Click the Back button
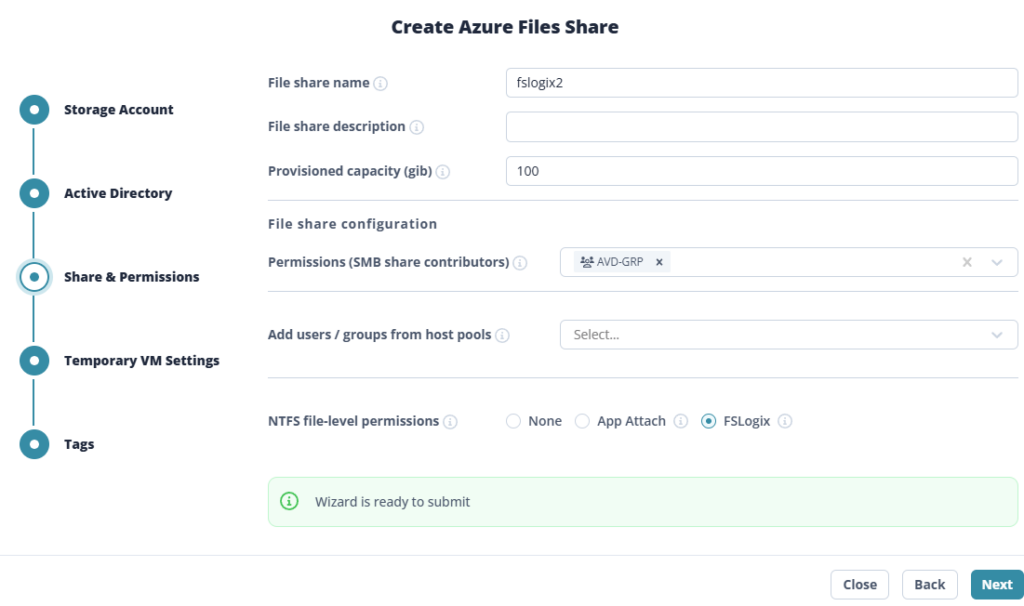Viewport: 1024px width, 606px height. (929, 584)
